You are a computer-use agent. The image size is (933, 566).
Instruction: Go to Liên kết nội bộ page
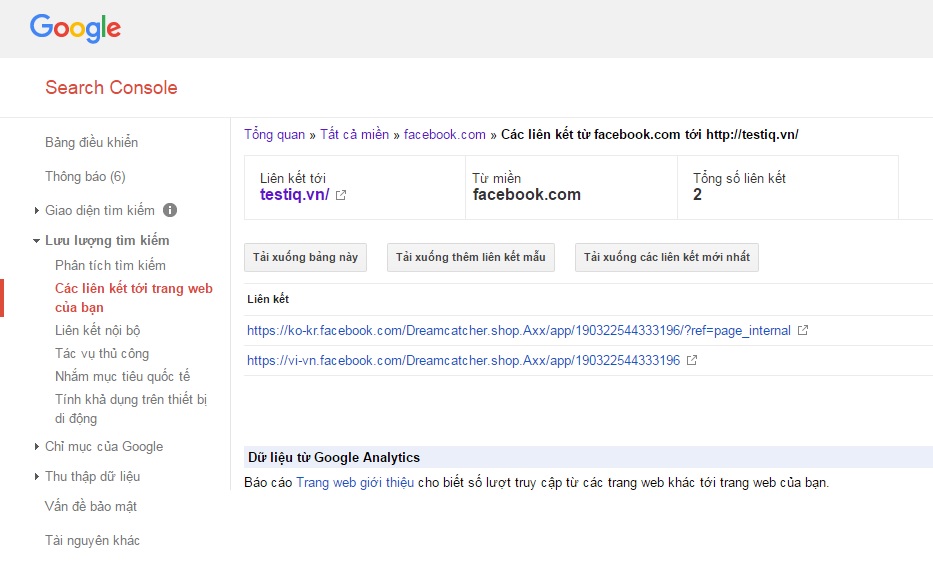point(98,330)
